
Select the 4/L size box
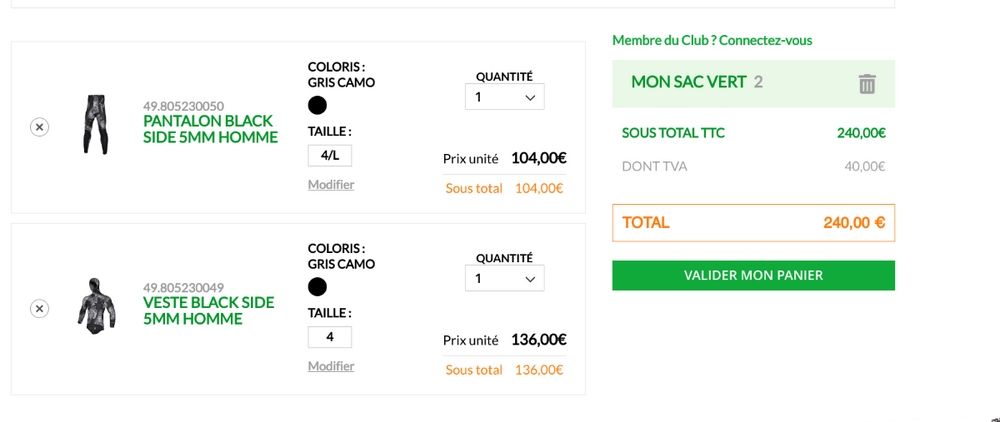pyautogui.click(x=330, y=156)
